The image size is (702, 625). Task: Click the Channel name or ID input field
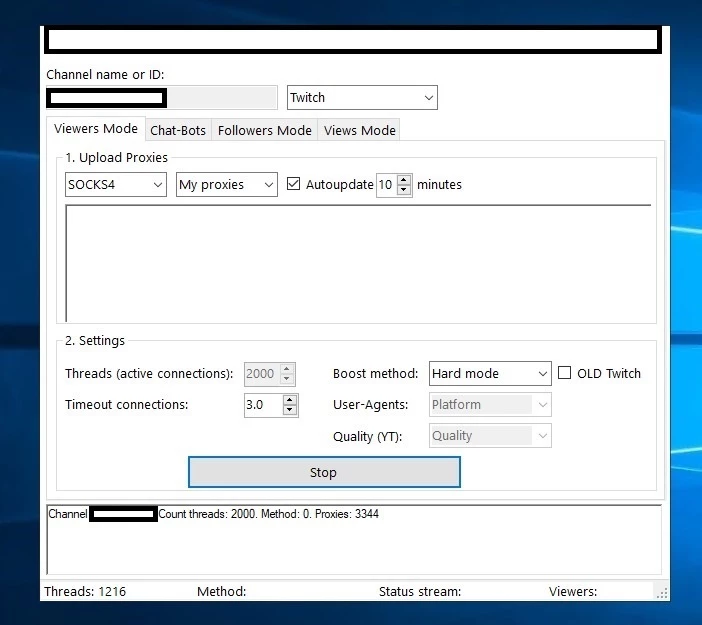pyautogui.click(x=162, y=98)
